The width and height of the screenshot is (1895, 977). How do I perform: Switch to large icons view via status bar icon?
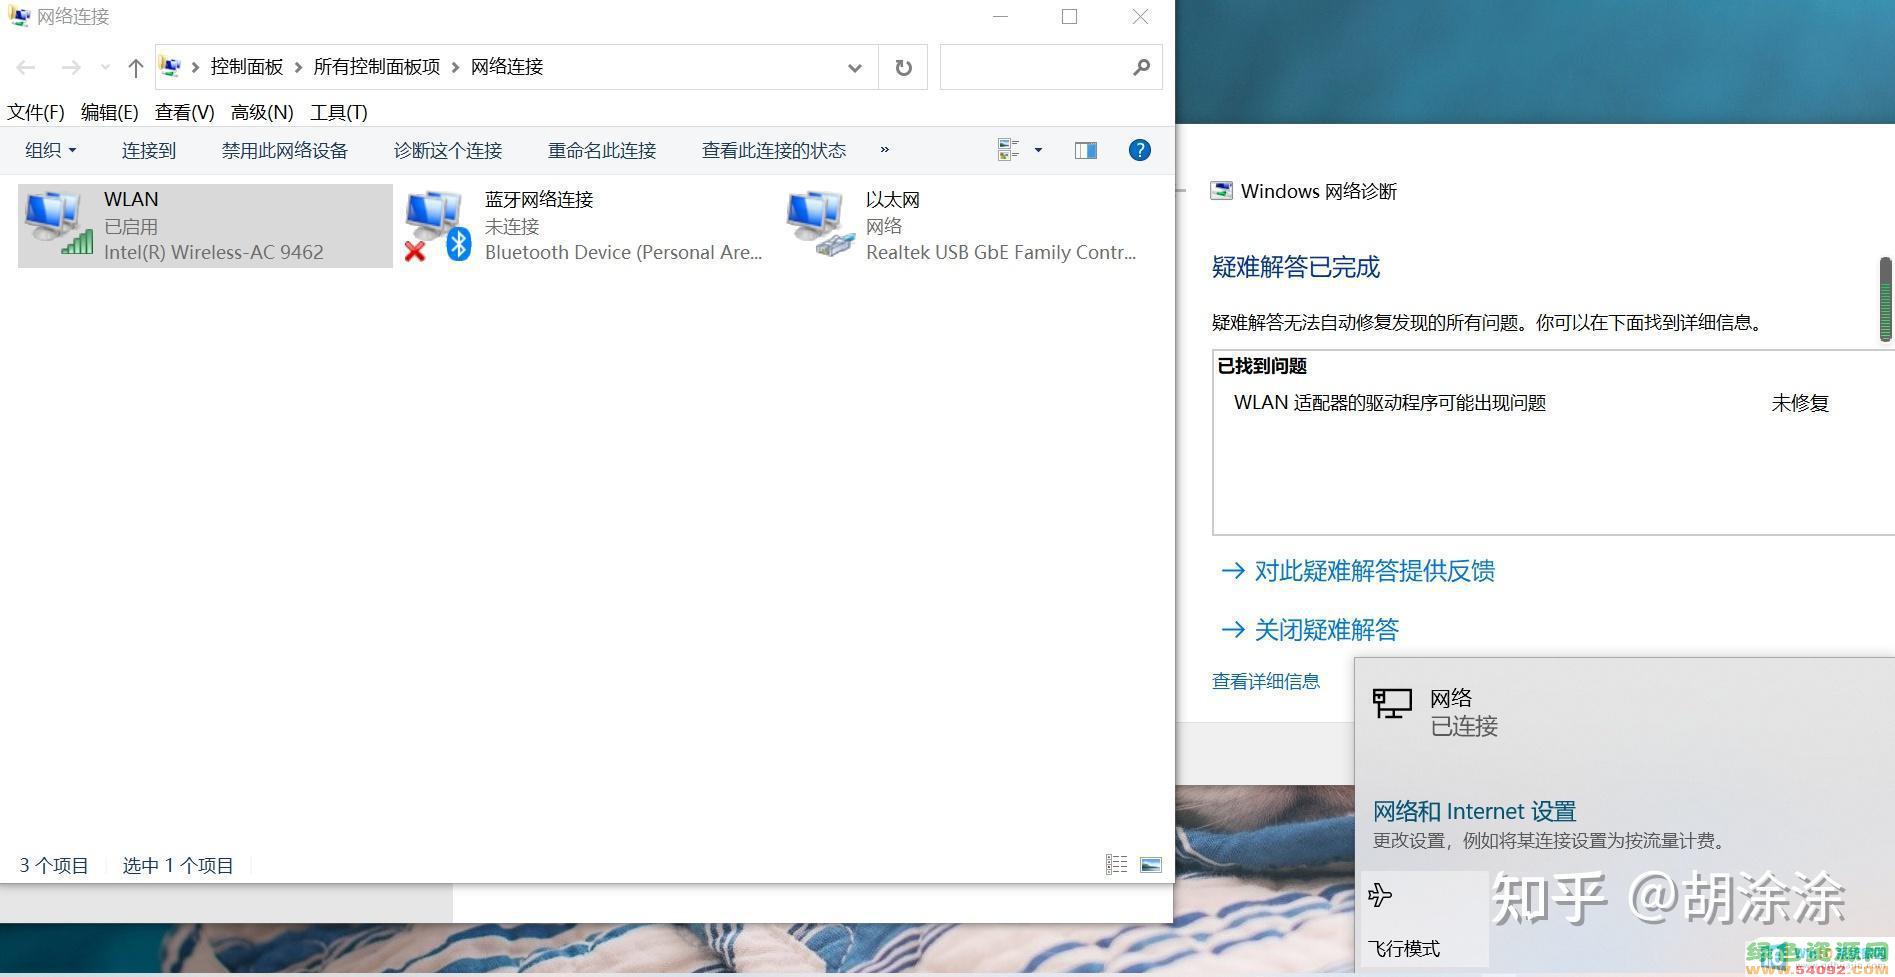[x=1151, y=864]
